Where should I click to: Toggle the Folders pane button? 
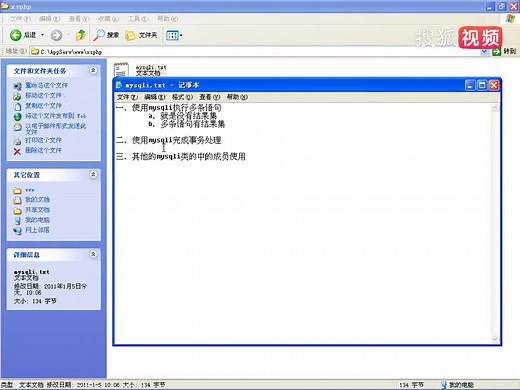tap(141, 35)
